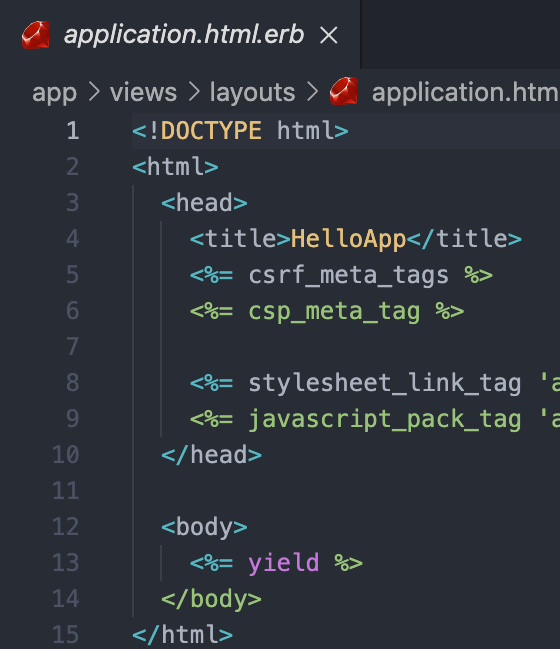The image size is (560, 649).
Task: Click the Ruby icon in breadcrumb path
Action: [344, 91]
